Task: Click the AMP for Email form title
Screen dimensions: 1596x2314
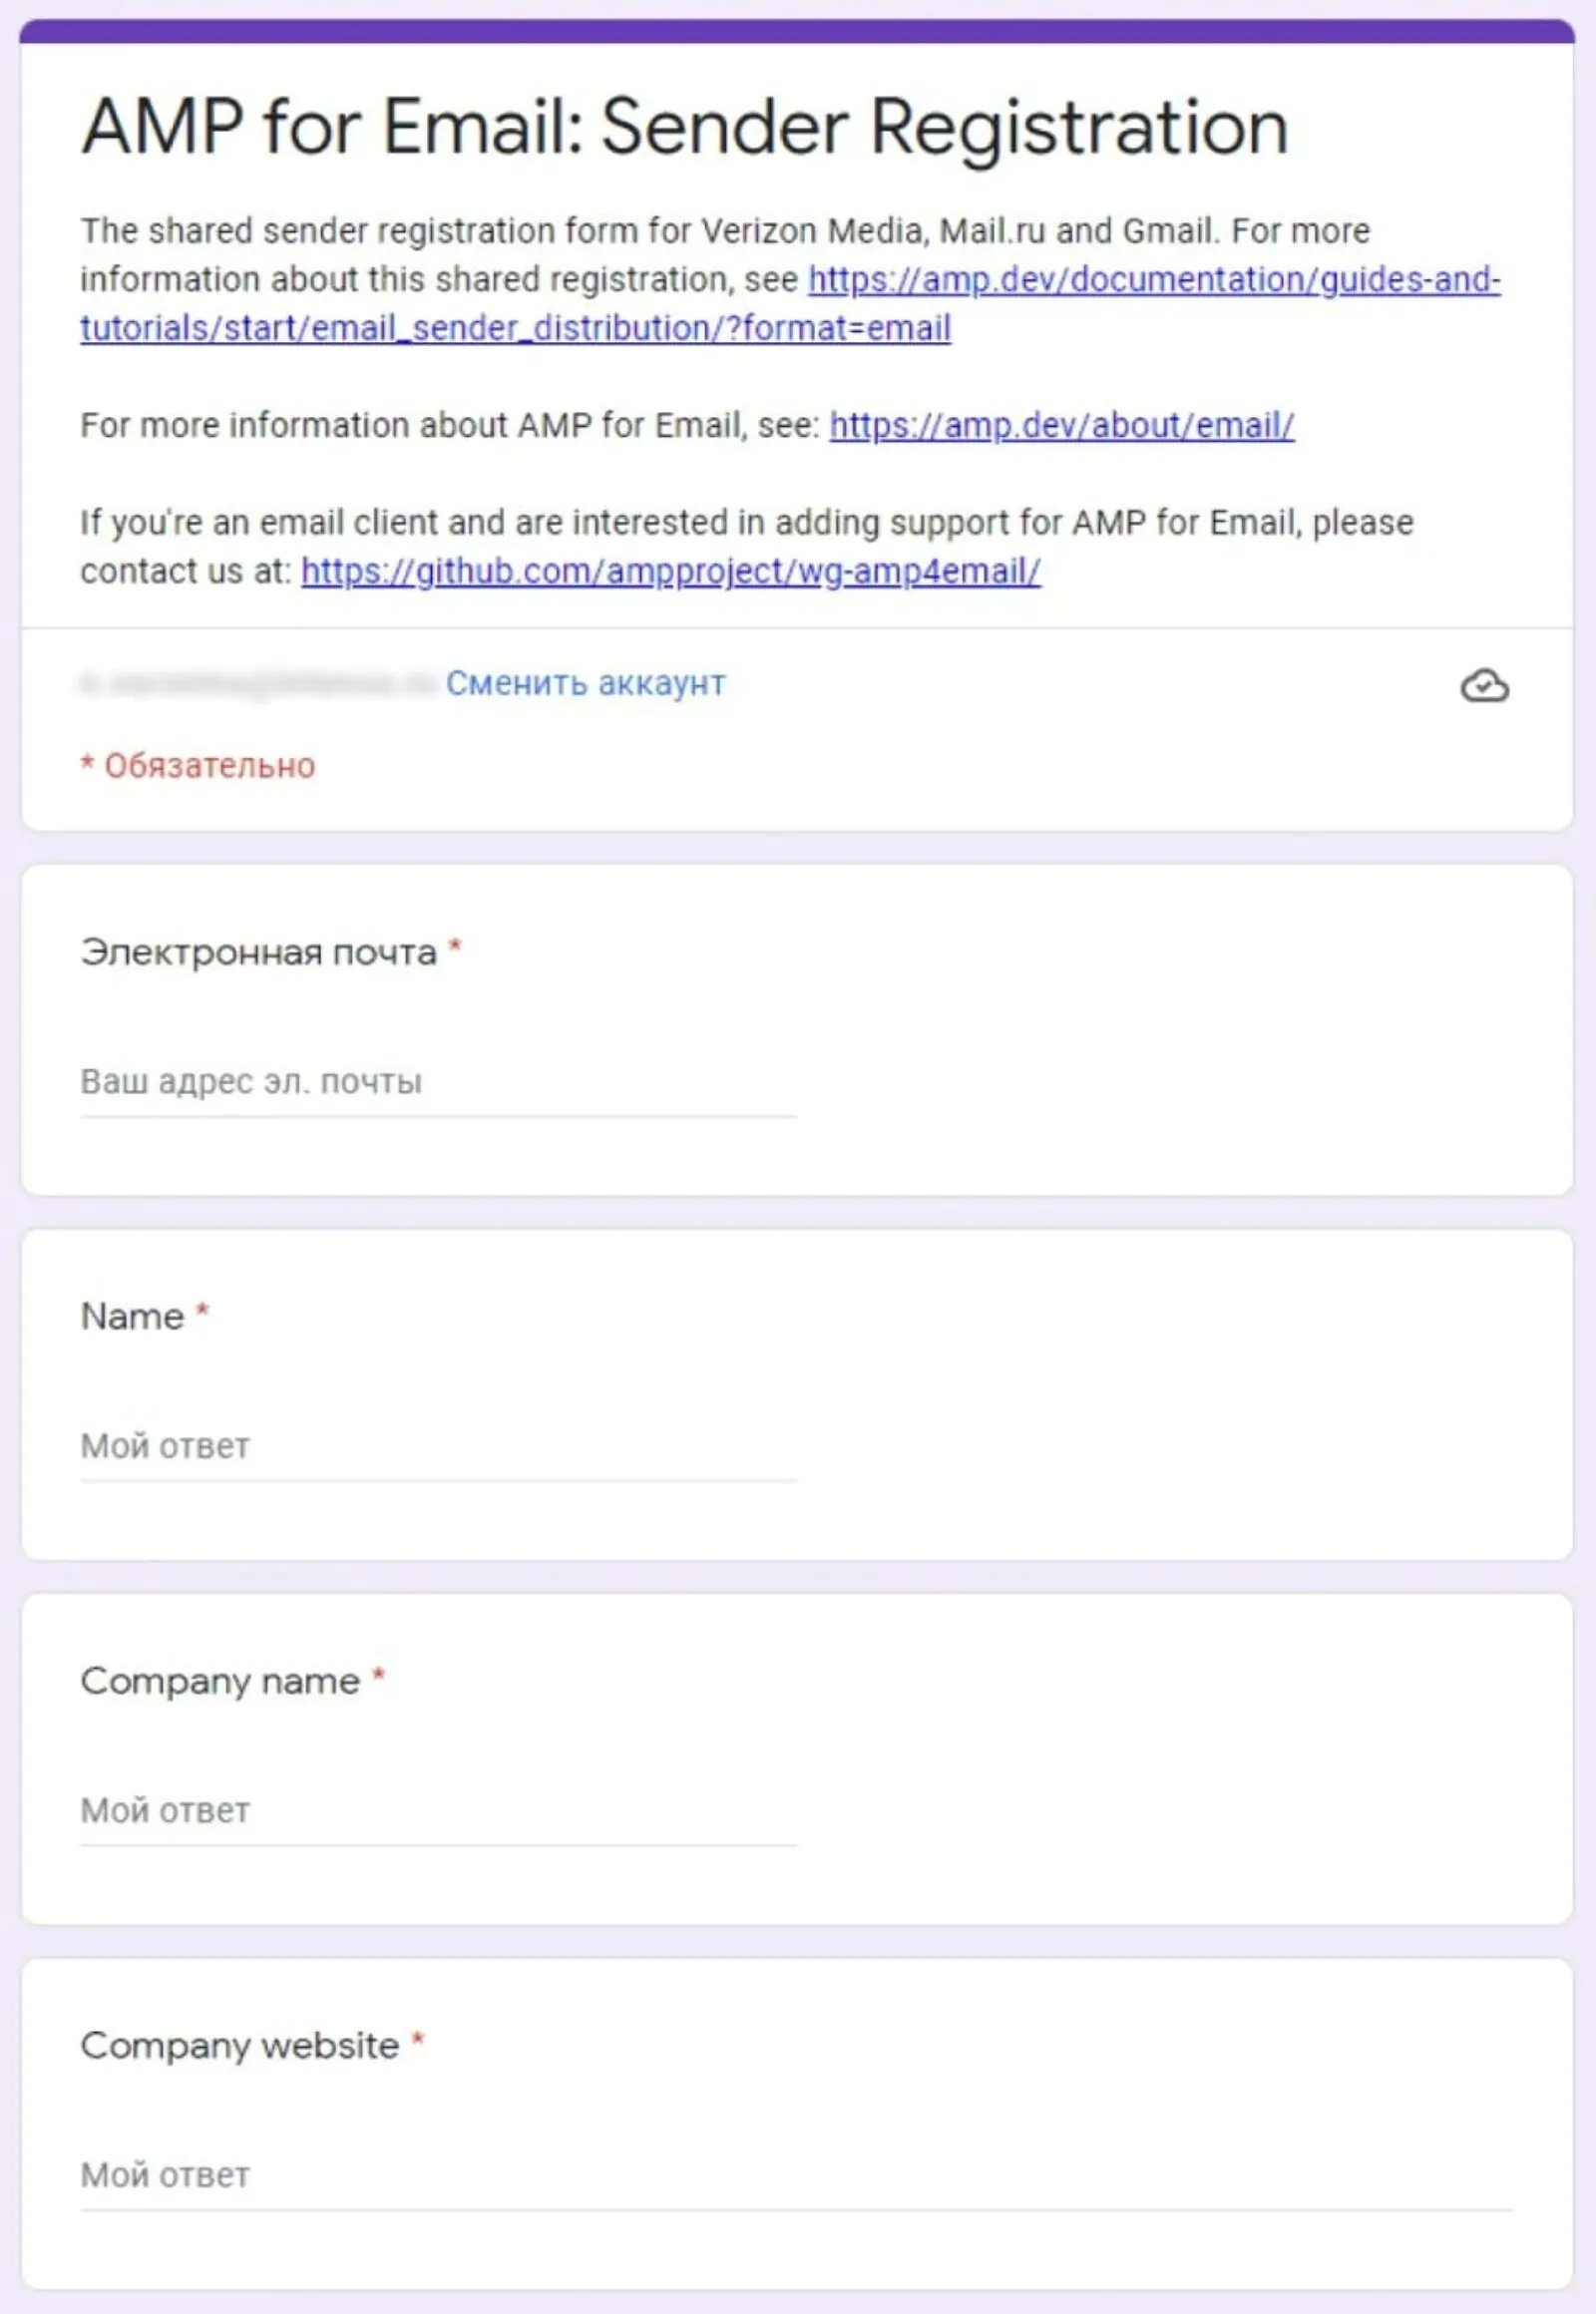Action: (685, 127)
